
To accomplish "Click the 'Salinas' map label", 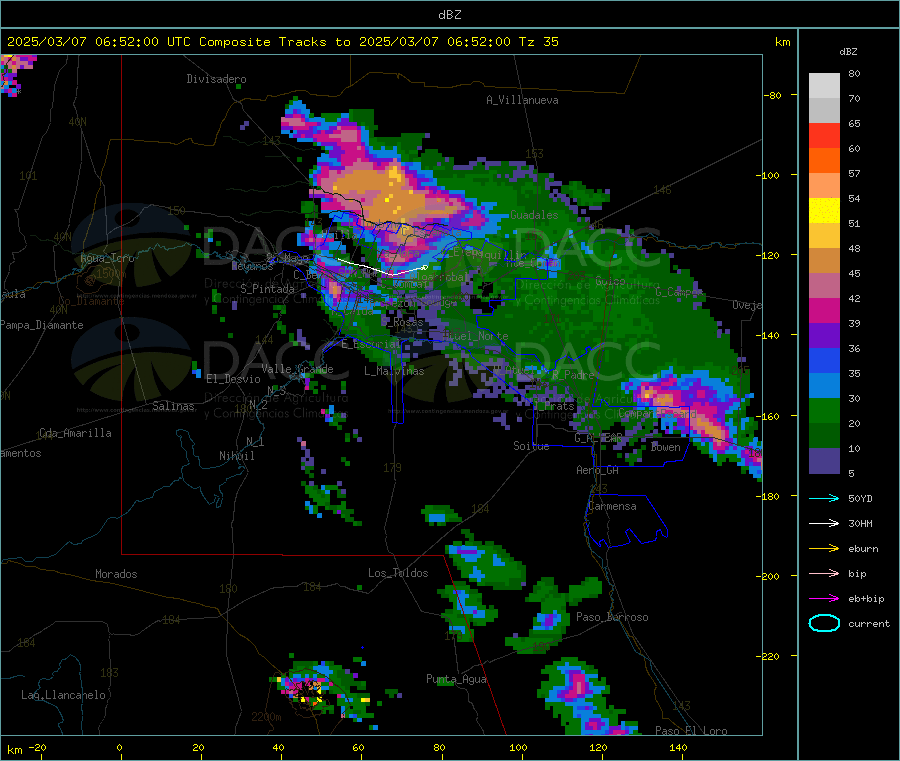I will coord(173,406).
